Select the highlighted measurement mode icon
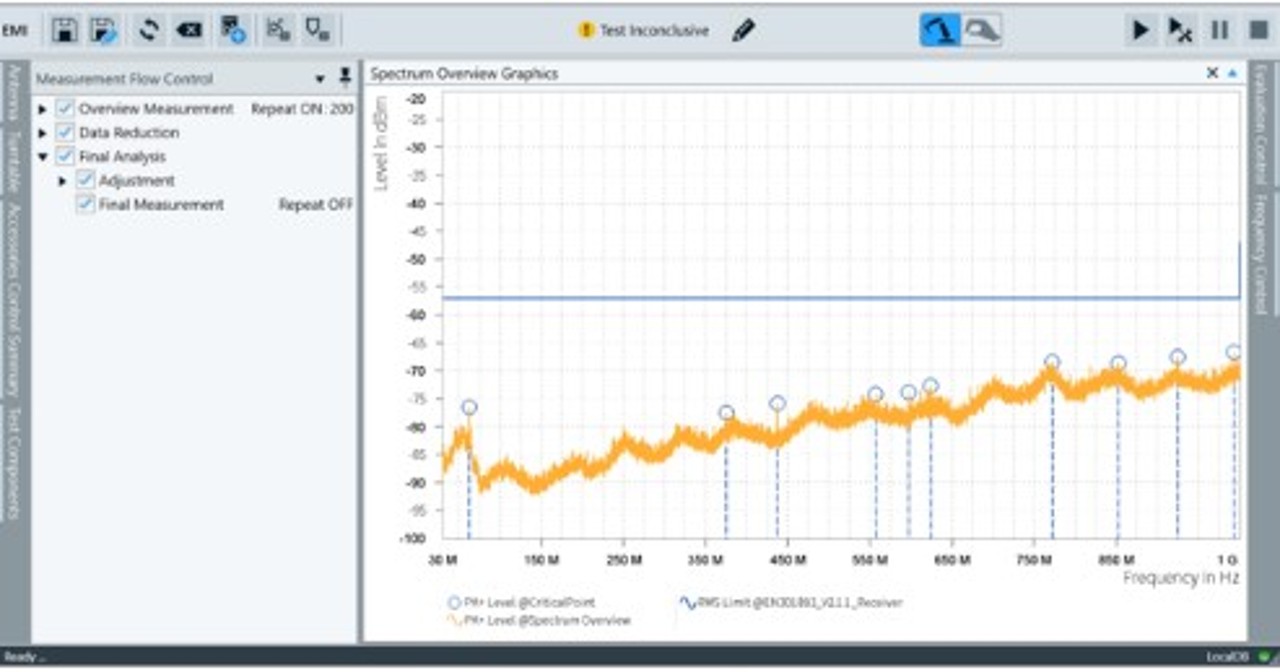This screenshot has width=1280, height=672. [940, 30]
